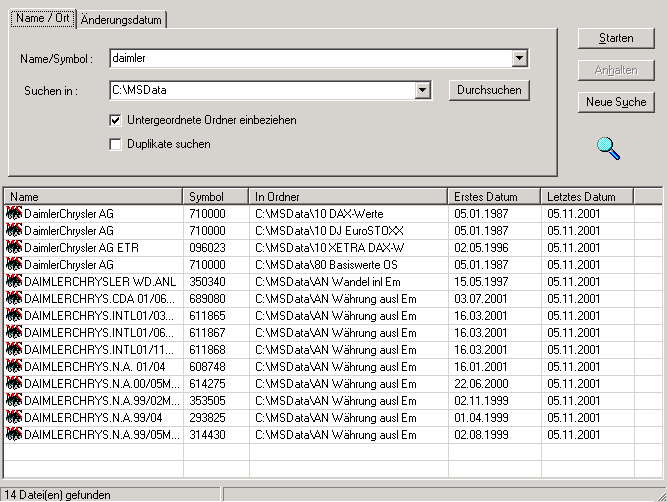Click the icon beside DAIMLERCHRYS.N.A. 01/04
The image size is (667, 502).
pos(14,366)
